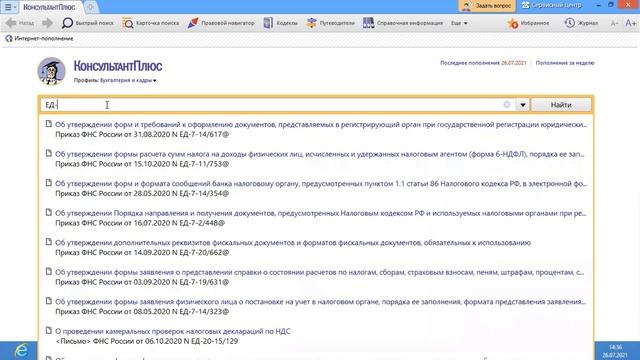Expand the Еще dropdown menu
Screen dimensions: 640x360
(x=459, y=23)
